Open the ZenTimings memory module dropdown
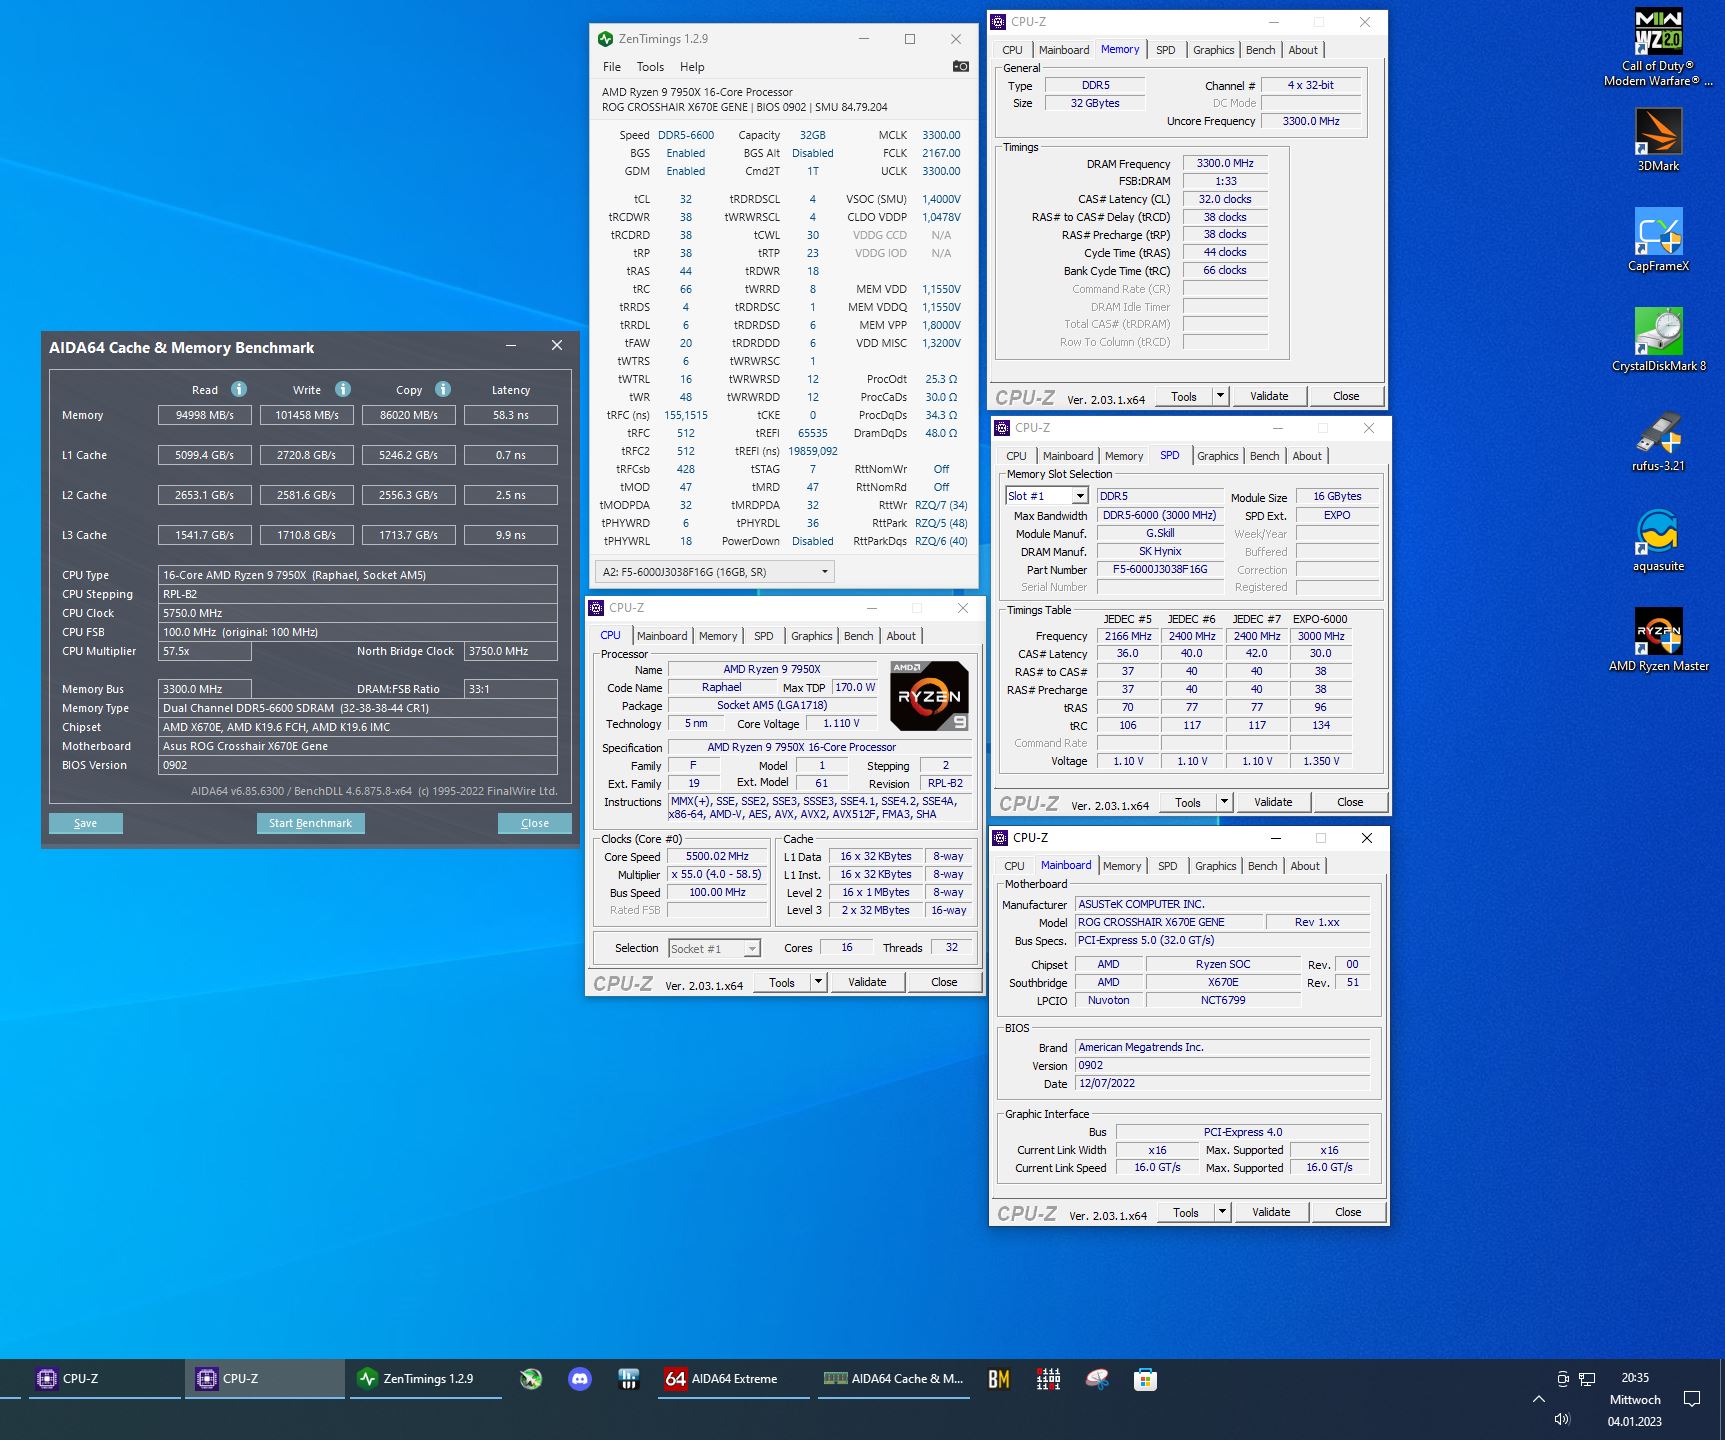 (x=715, y=572)
